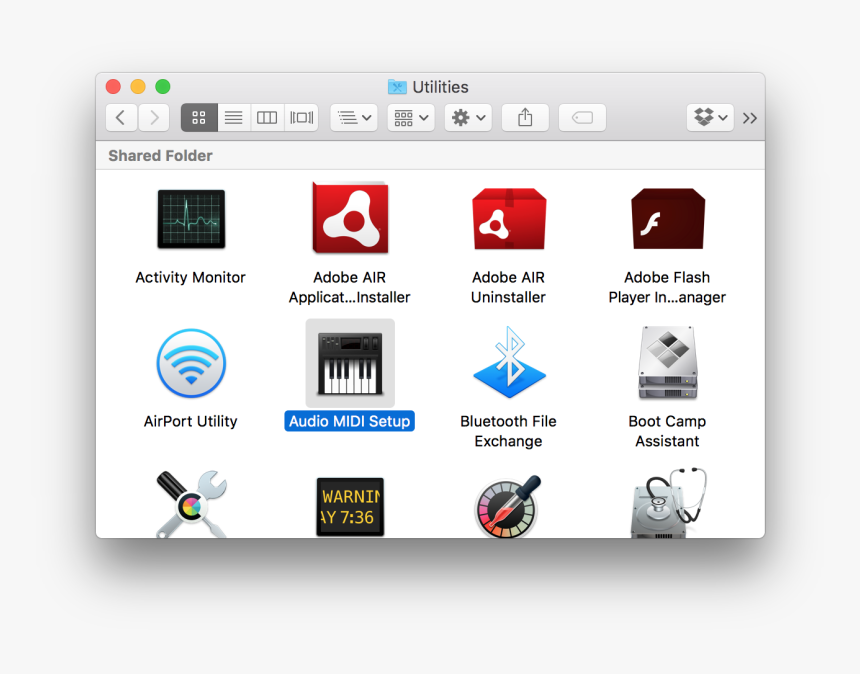This screenshot has height=674, width=860.
Task: Select the Disk Utility stethoscope icon
Action: coord(667,503)
